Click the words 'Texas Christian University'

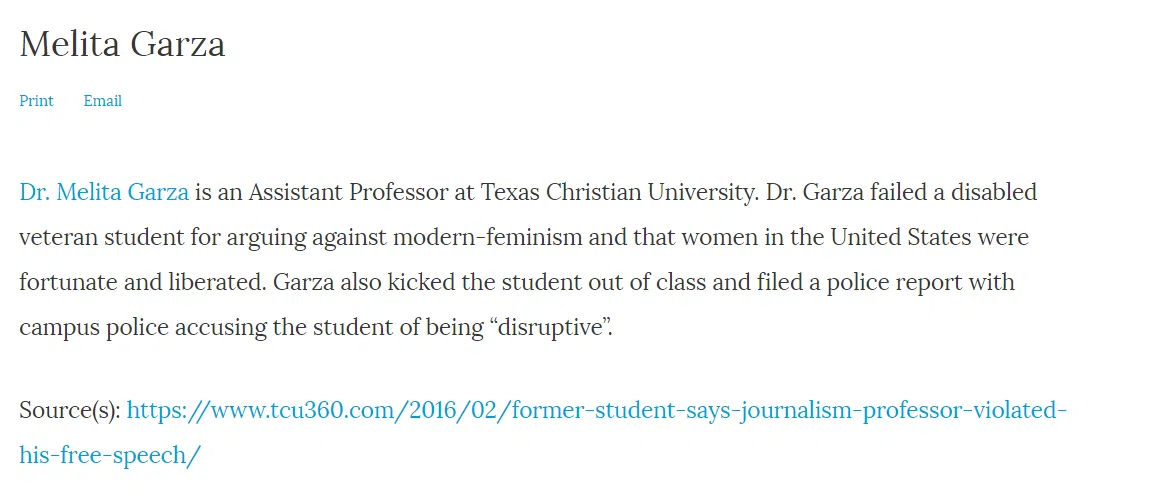[x=619, y=193]
